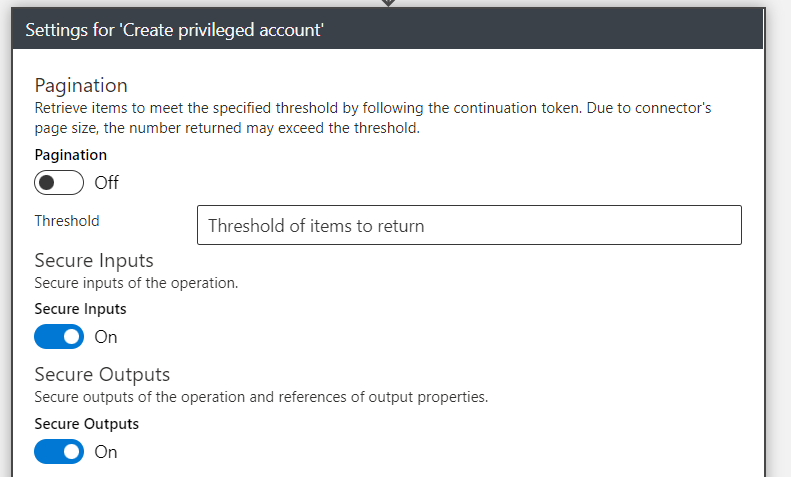This screenshot has height=477, width=791.
Task: Click the Threshold of items to return field
Action: point(469,225)
